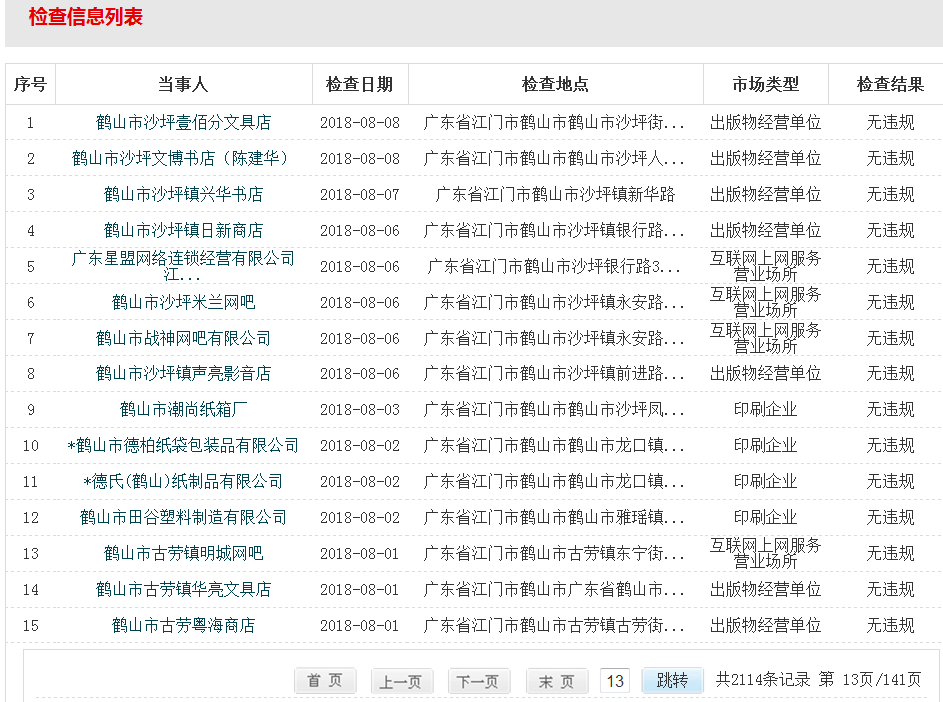Image resolution: width=943 pixels, height=702 pixels.
Task: Open 鹤山市沙坪文博书店（陈建华） record
Action: pos(183,159)
